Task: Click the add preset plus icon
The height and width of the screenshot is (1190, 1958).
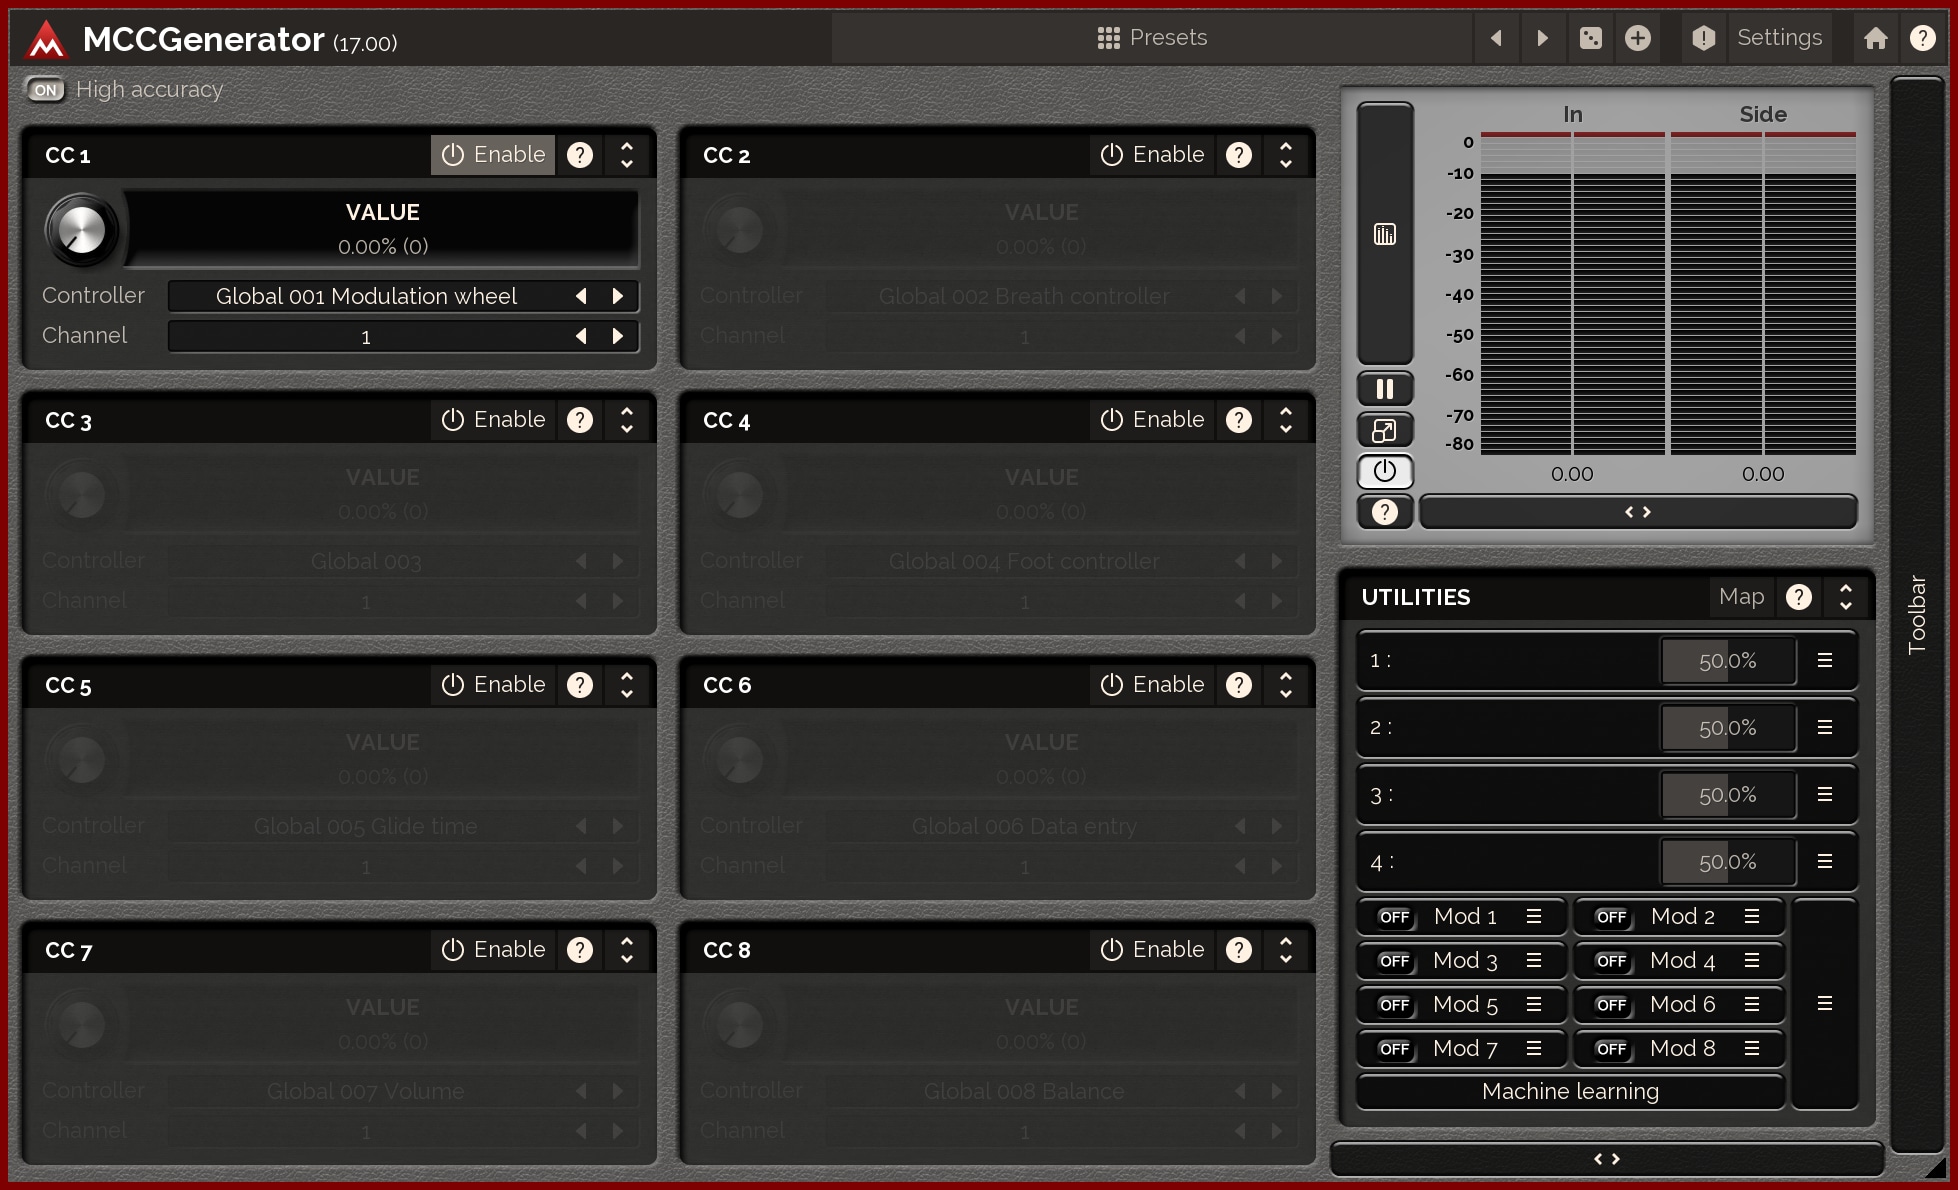Action: pos(1637,38)
